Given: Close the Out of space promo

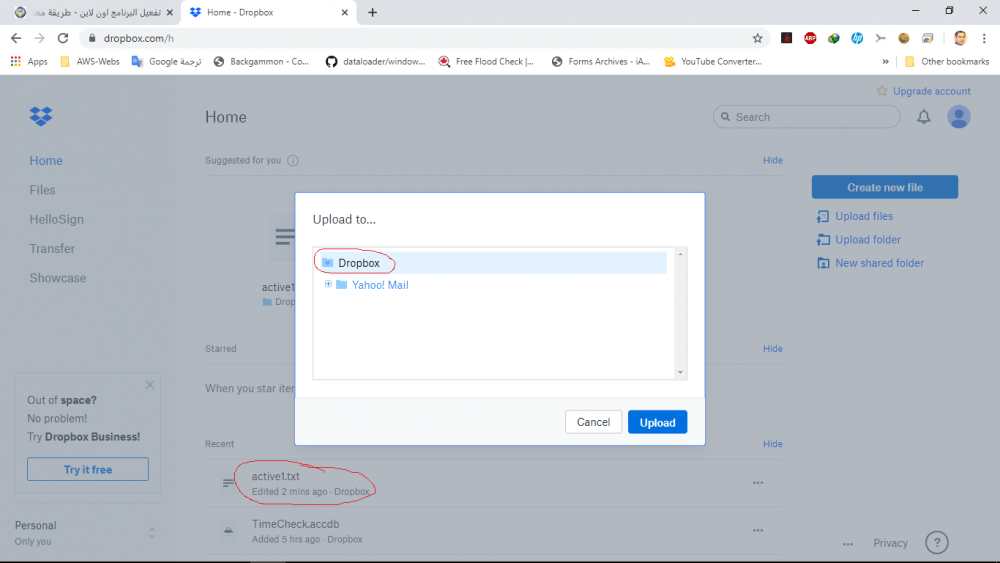Looking at the screenshot, I should tap(150, 385).
